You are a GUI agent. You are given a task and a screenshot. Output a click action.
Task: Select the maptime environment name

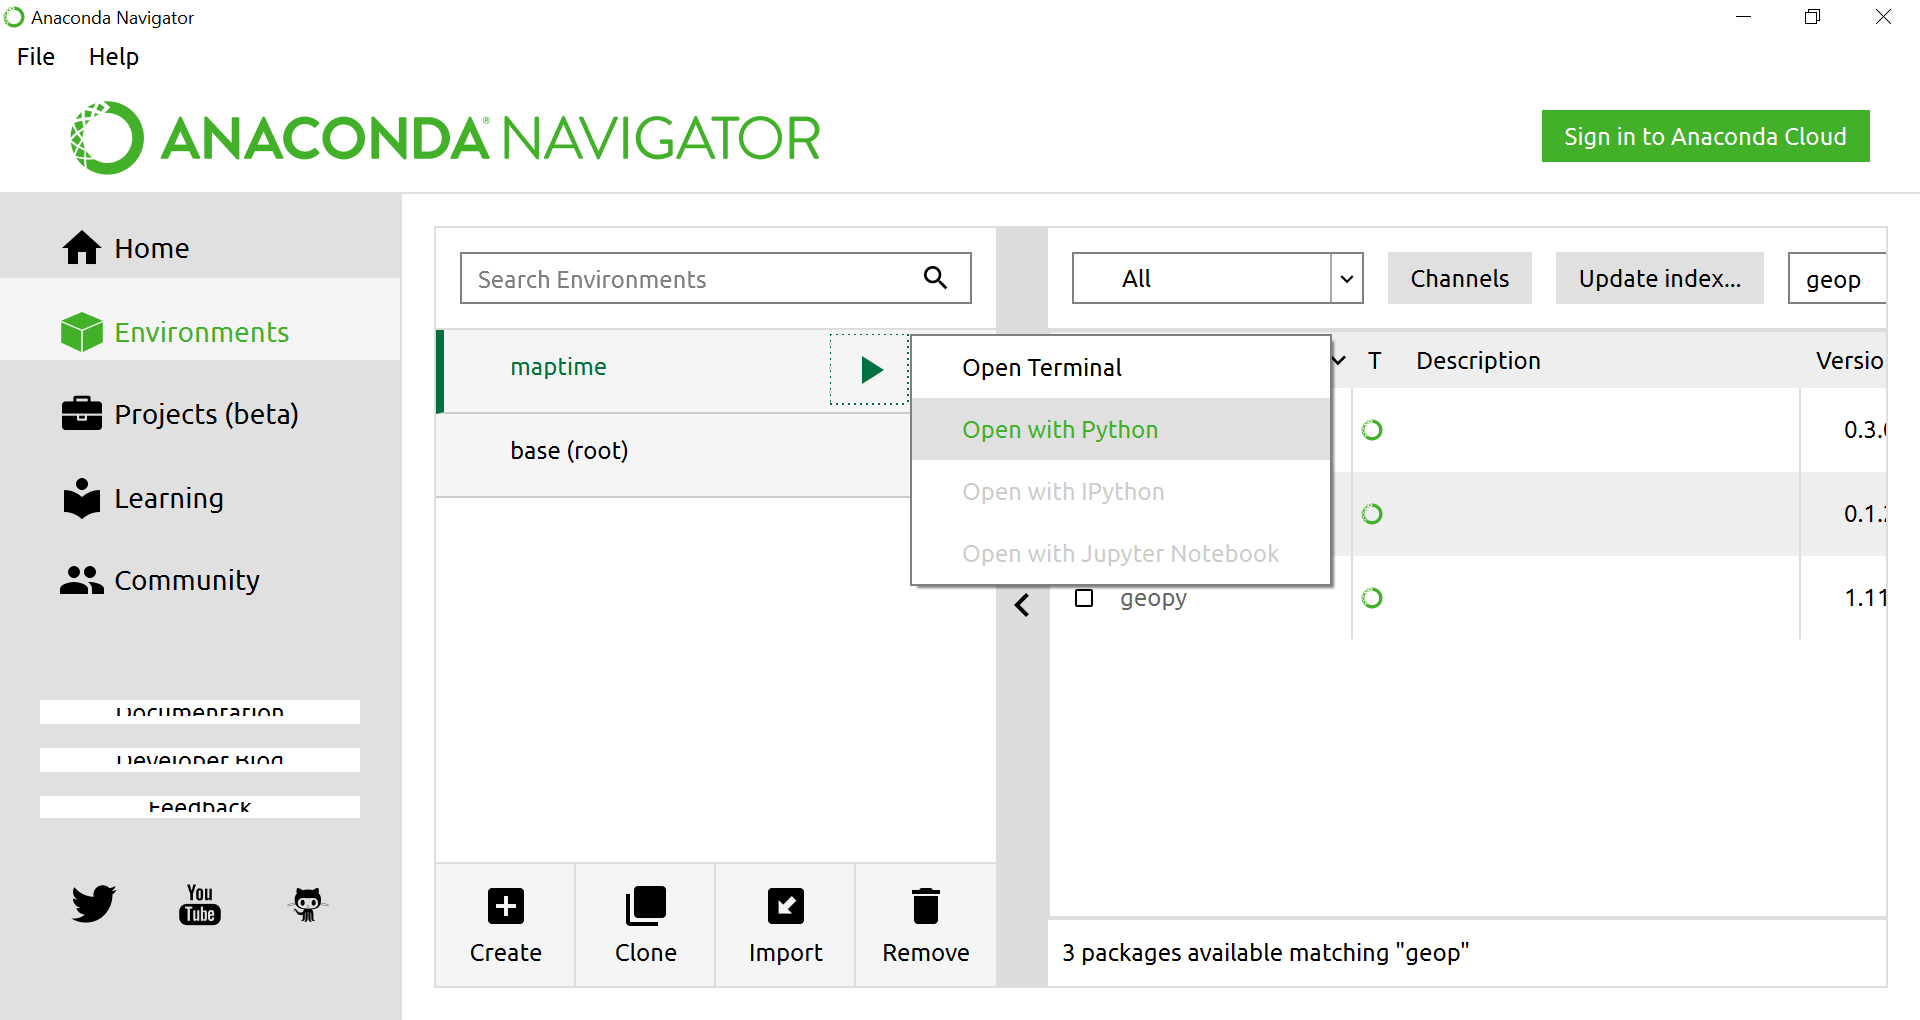click(x=558, y=367)
